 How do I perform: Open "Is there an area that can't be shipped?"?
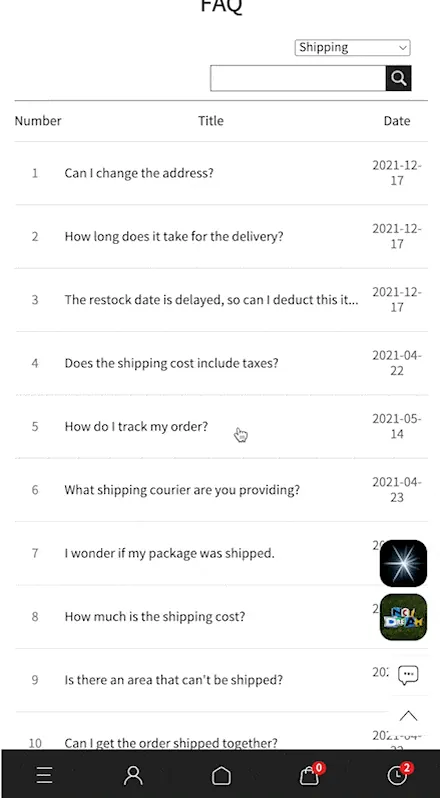(173, 680)
